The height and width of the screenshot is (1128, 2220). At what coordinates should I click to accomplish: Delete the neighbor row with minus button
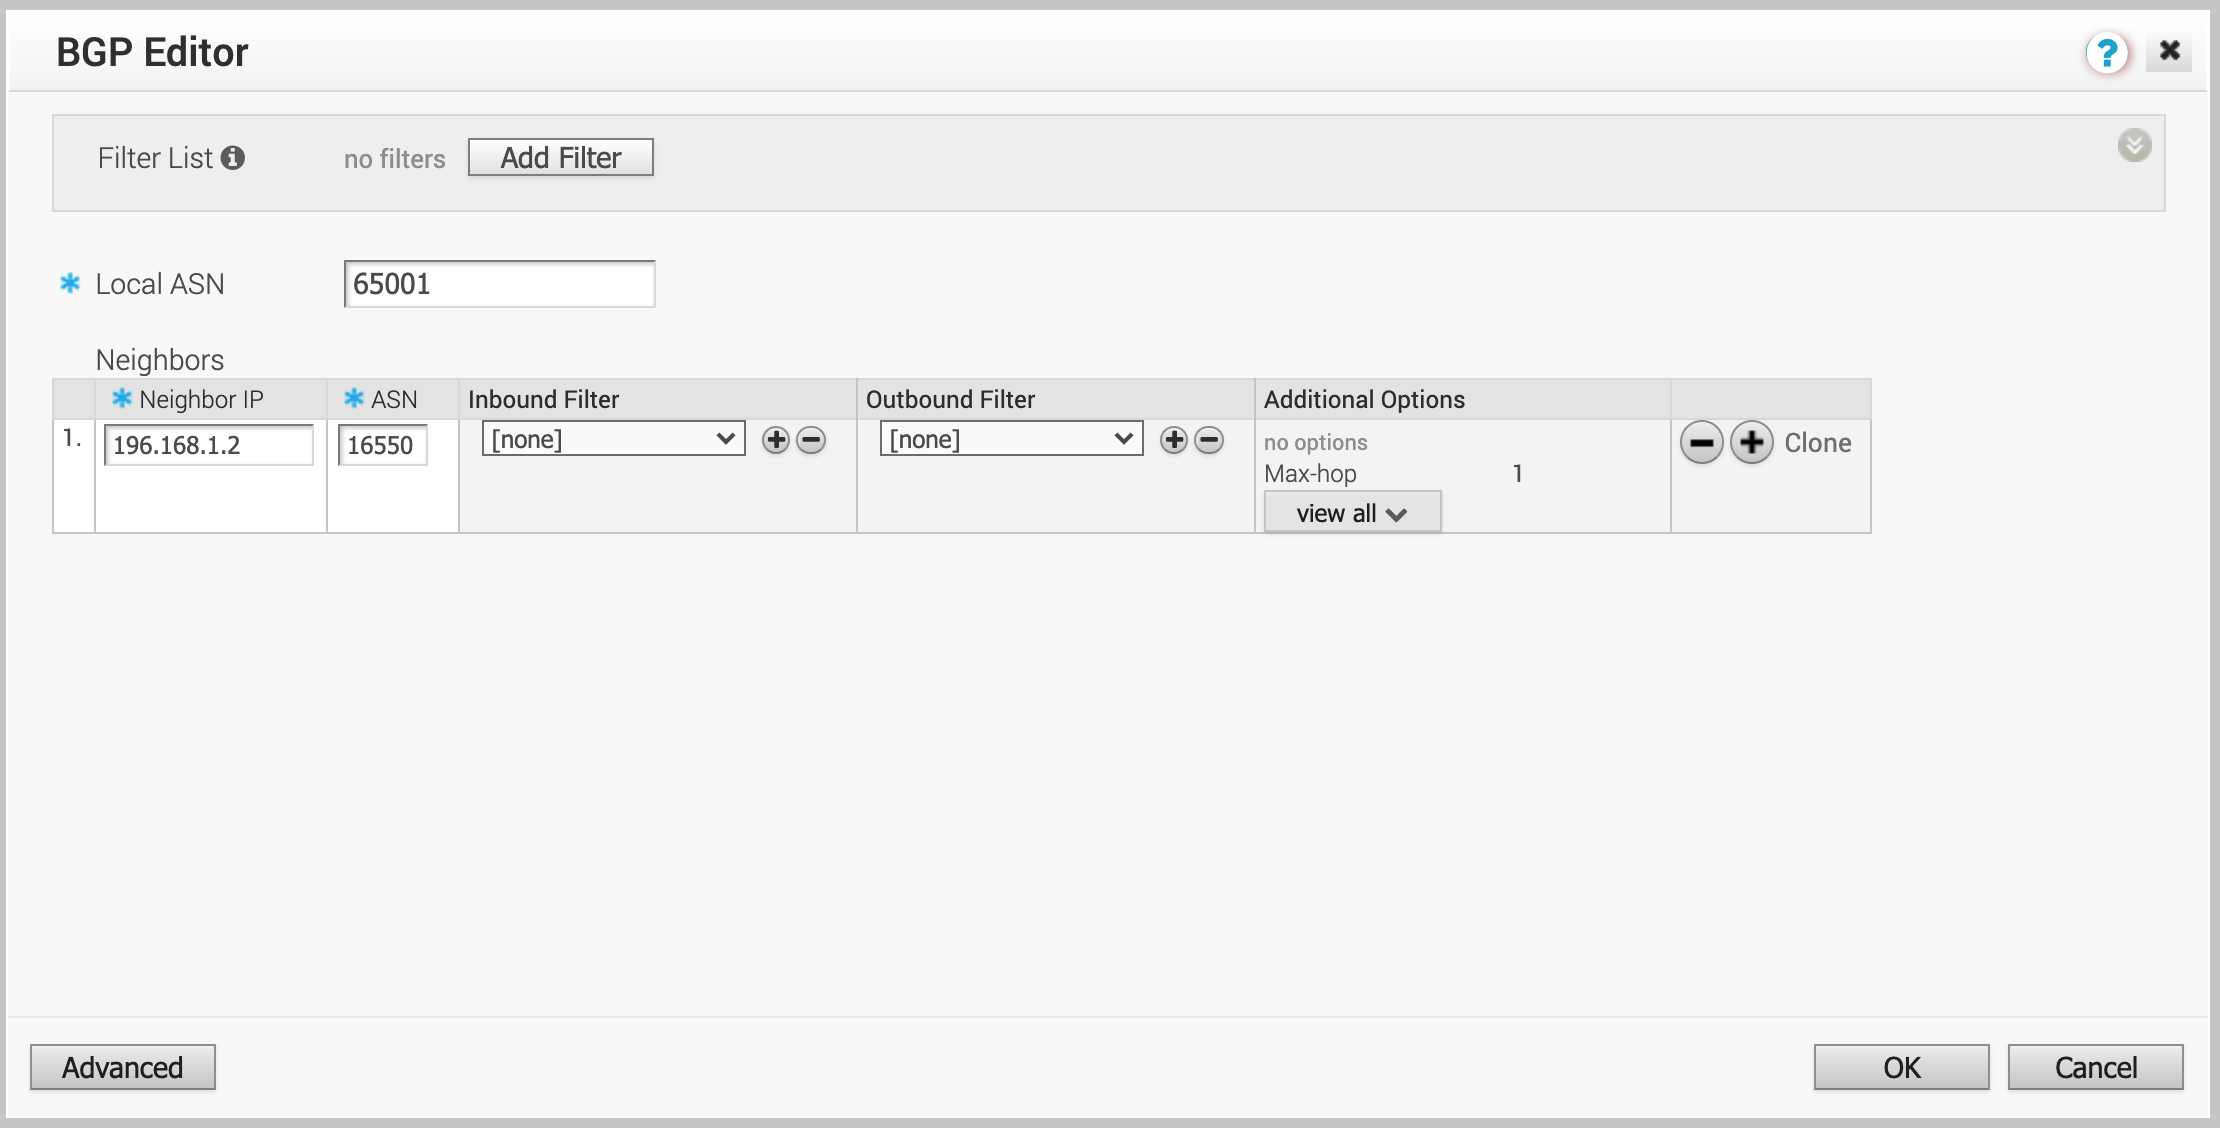click(1701, 443)
